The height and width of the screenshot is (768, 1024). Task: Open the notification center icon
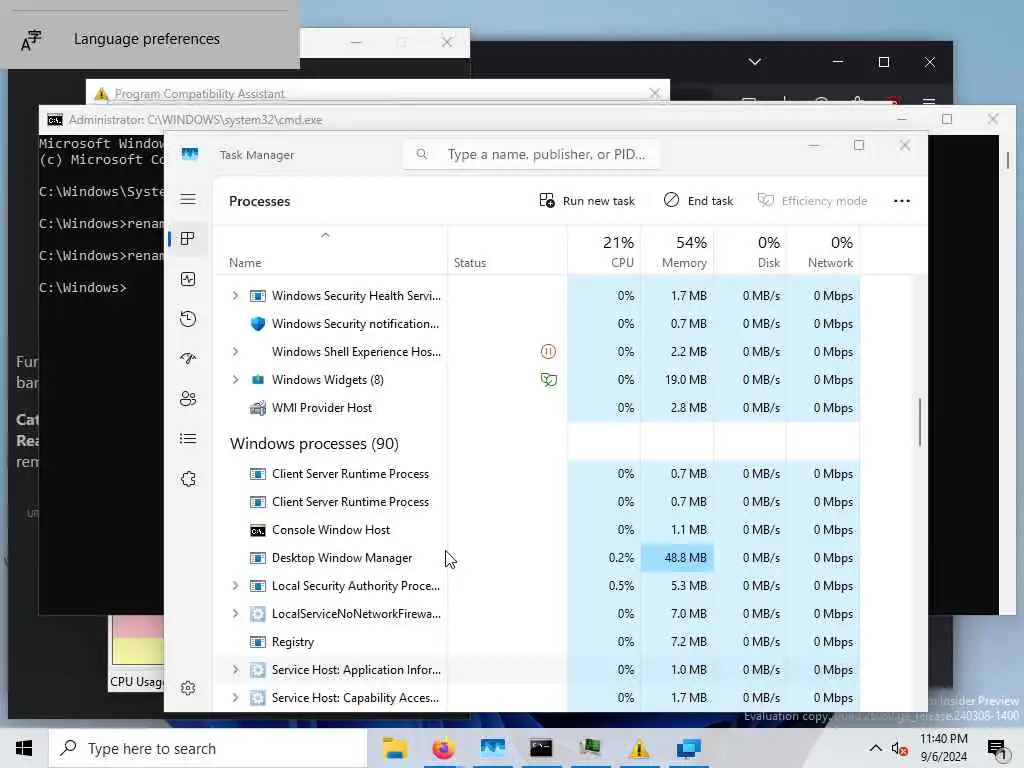tap(997, 749)
